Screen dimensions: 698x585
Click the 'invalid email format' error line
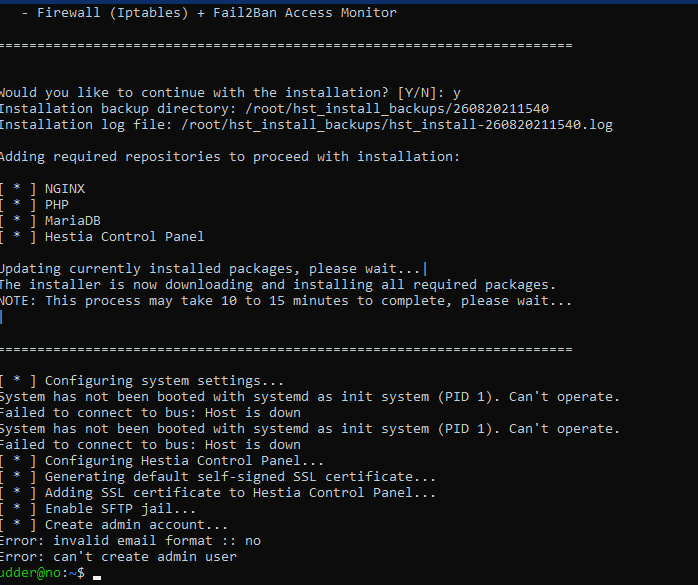(130, 541)
